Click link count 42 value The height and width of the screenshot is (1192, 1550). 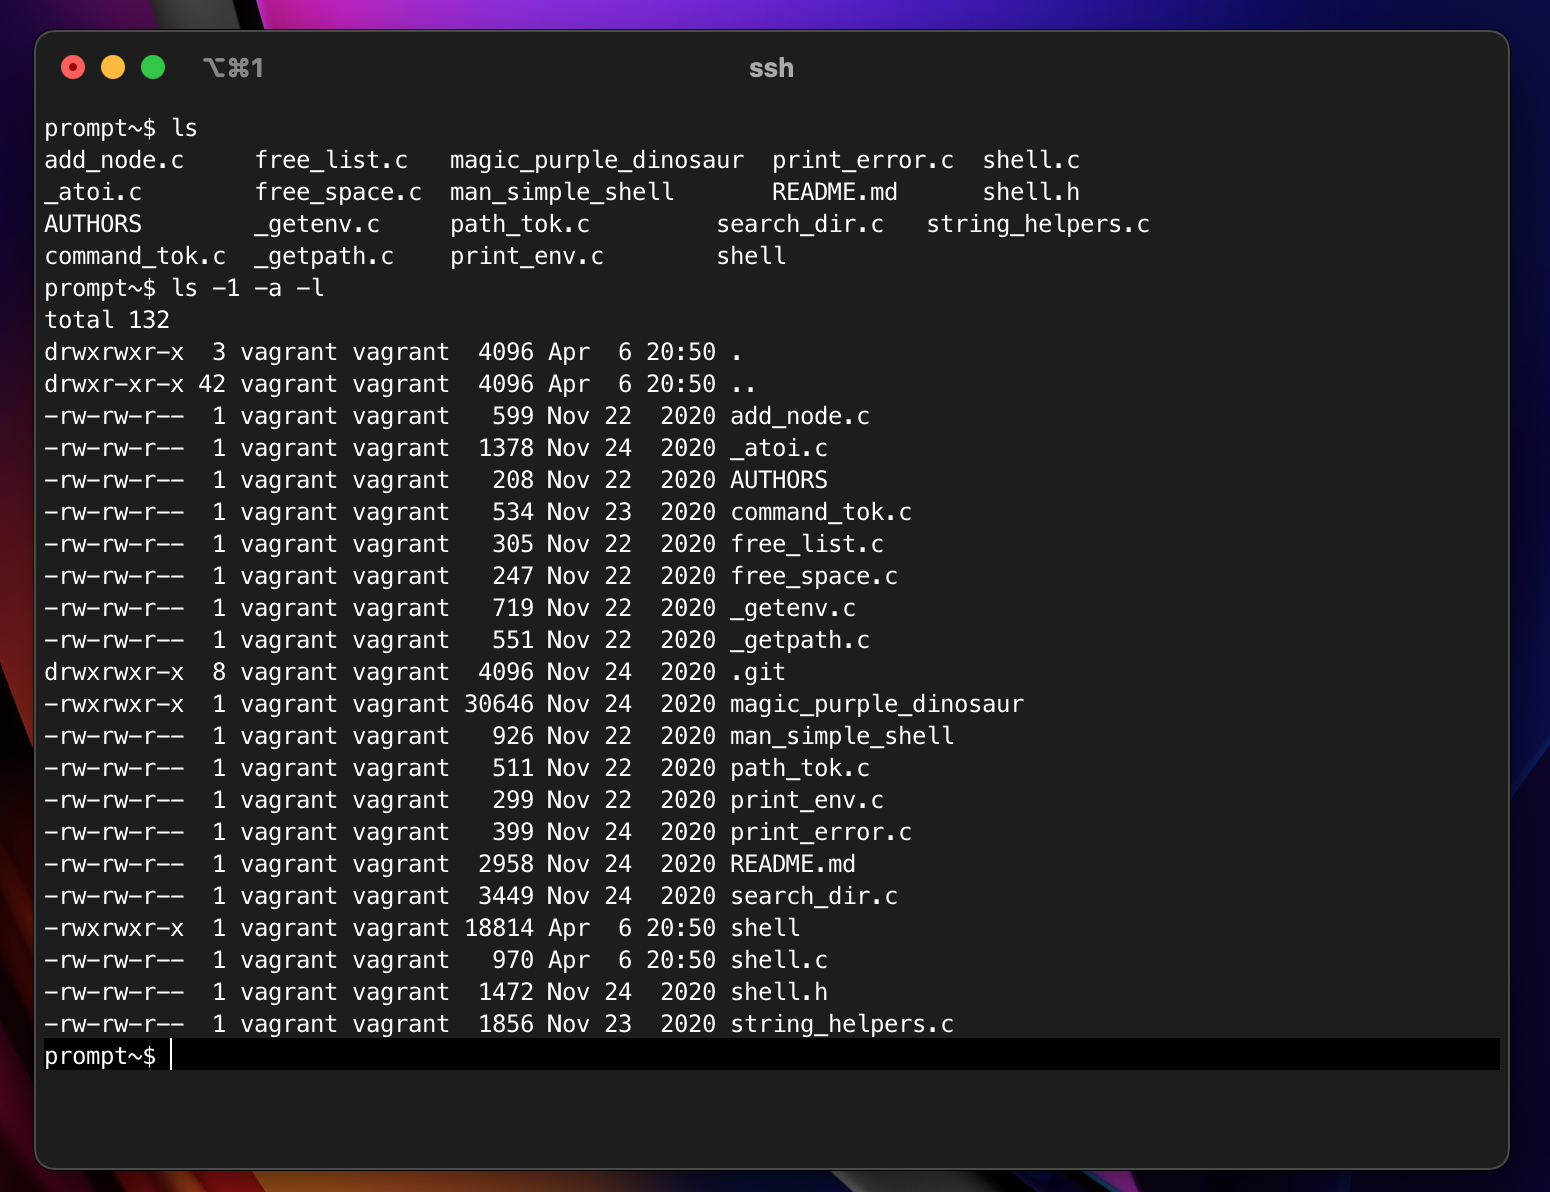tap(212, 384)
